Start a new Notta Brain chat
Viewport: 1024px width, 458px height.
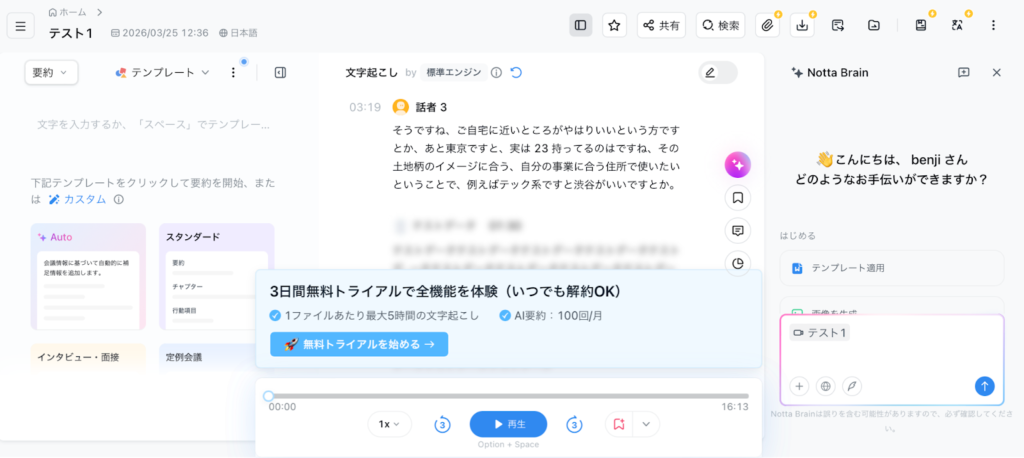click(964, 73)
